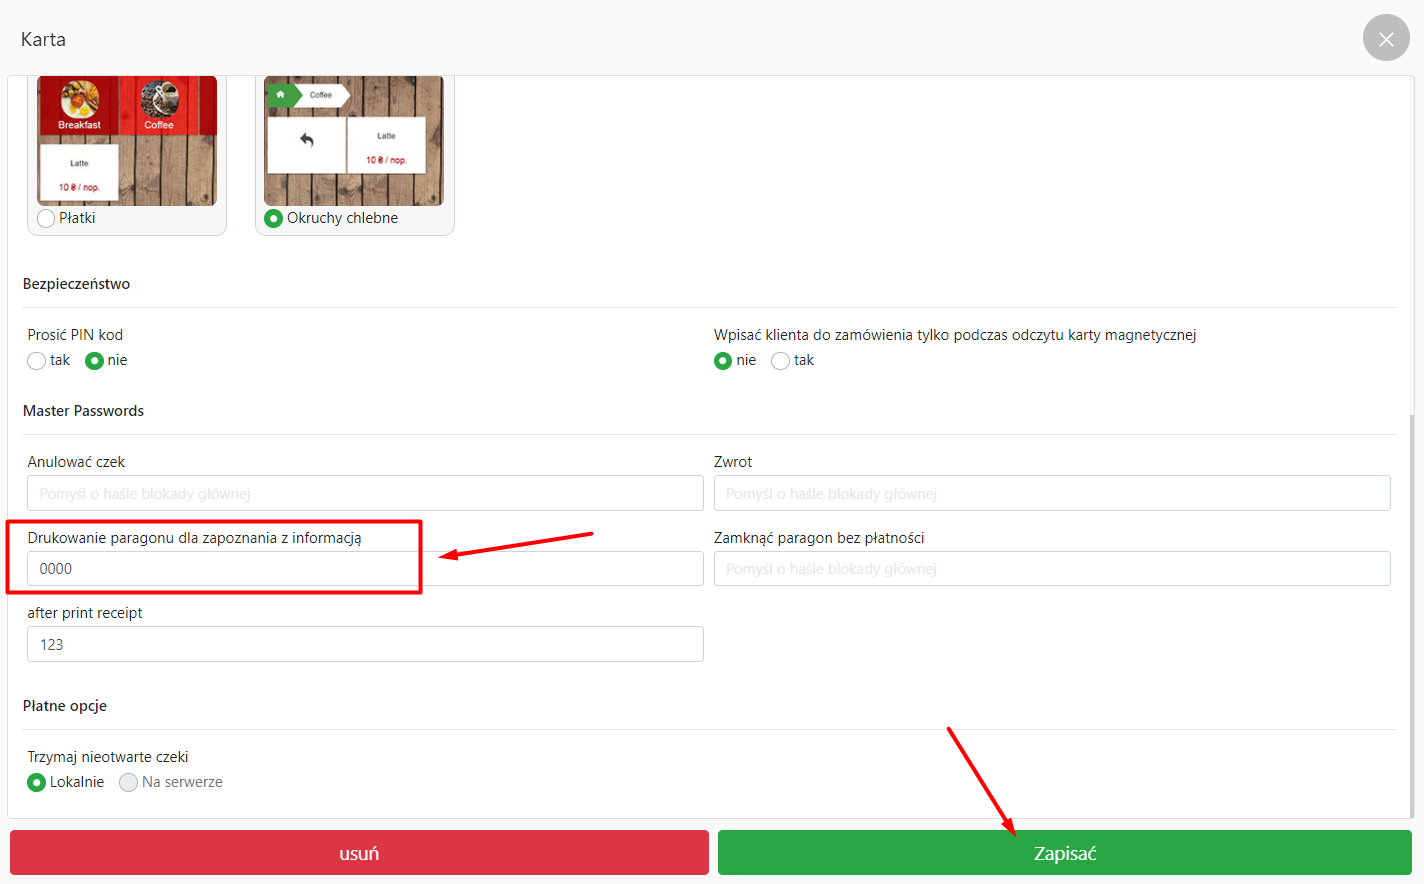Click into the Zwrot password field
Screen dimensions: 1424x884
[1051, 494]
